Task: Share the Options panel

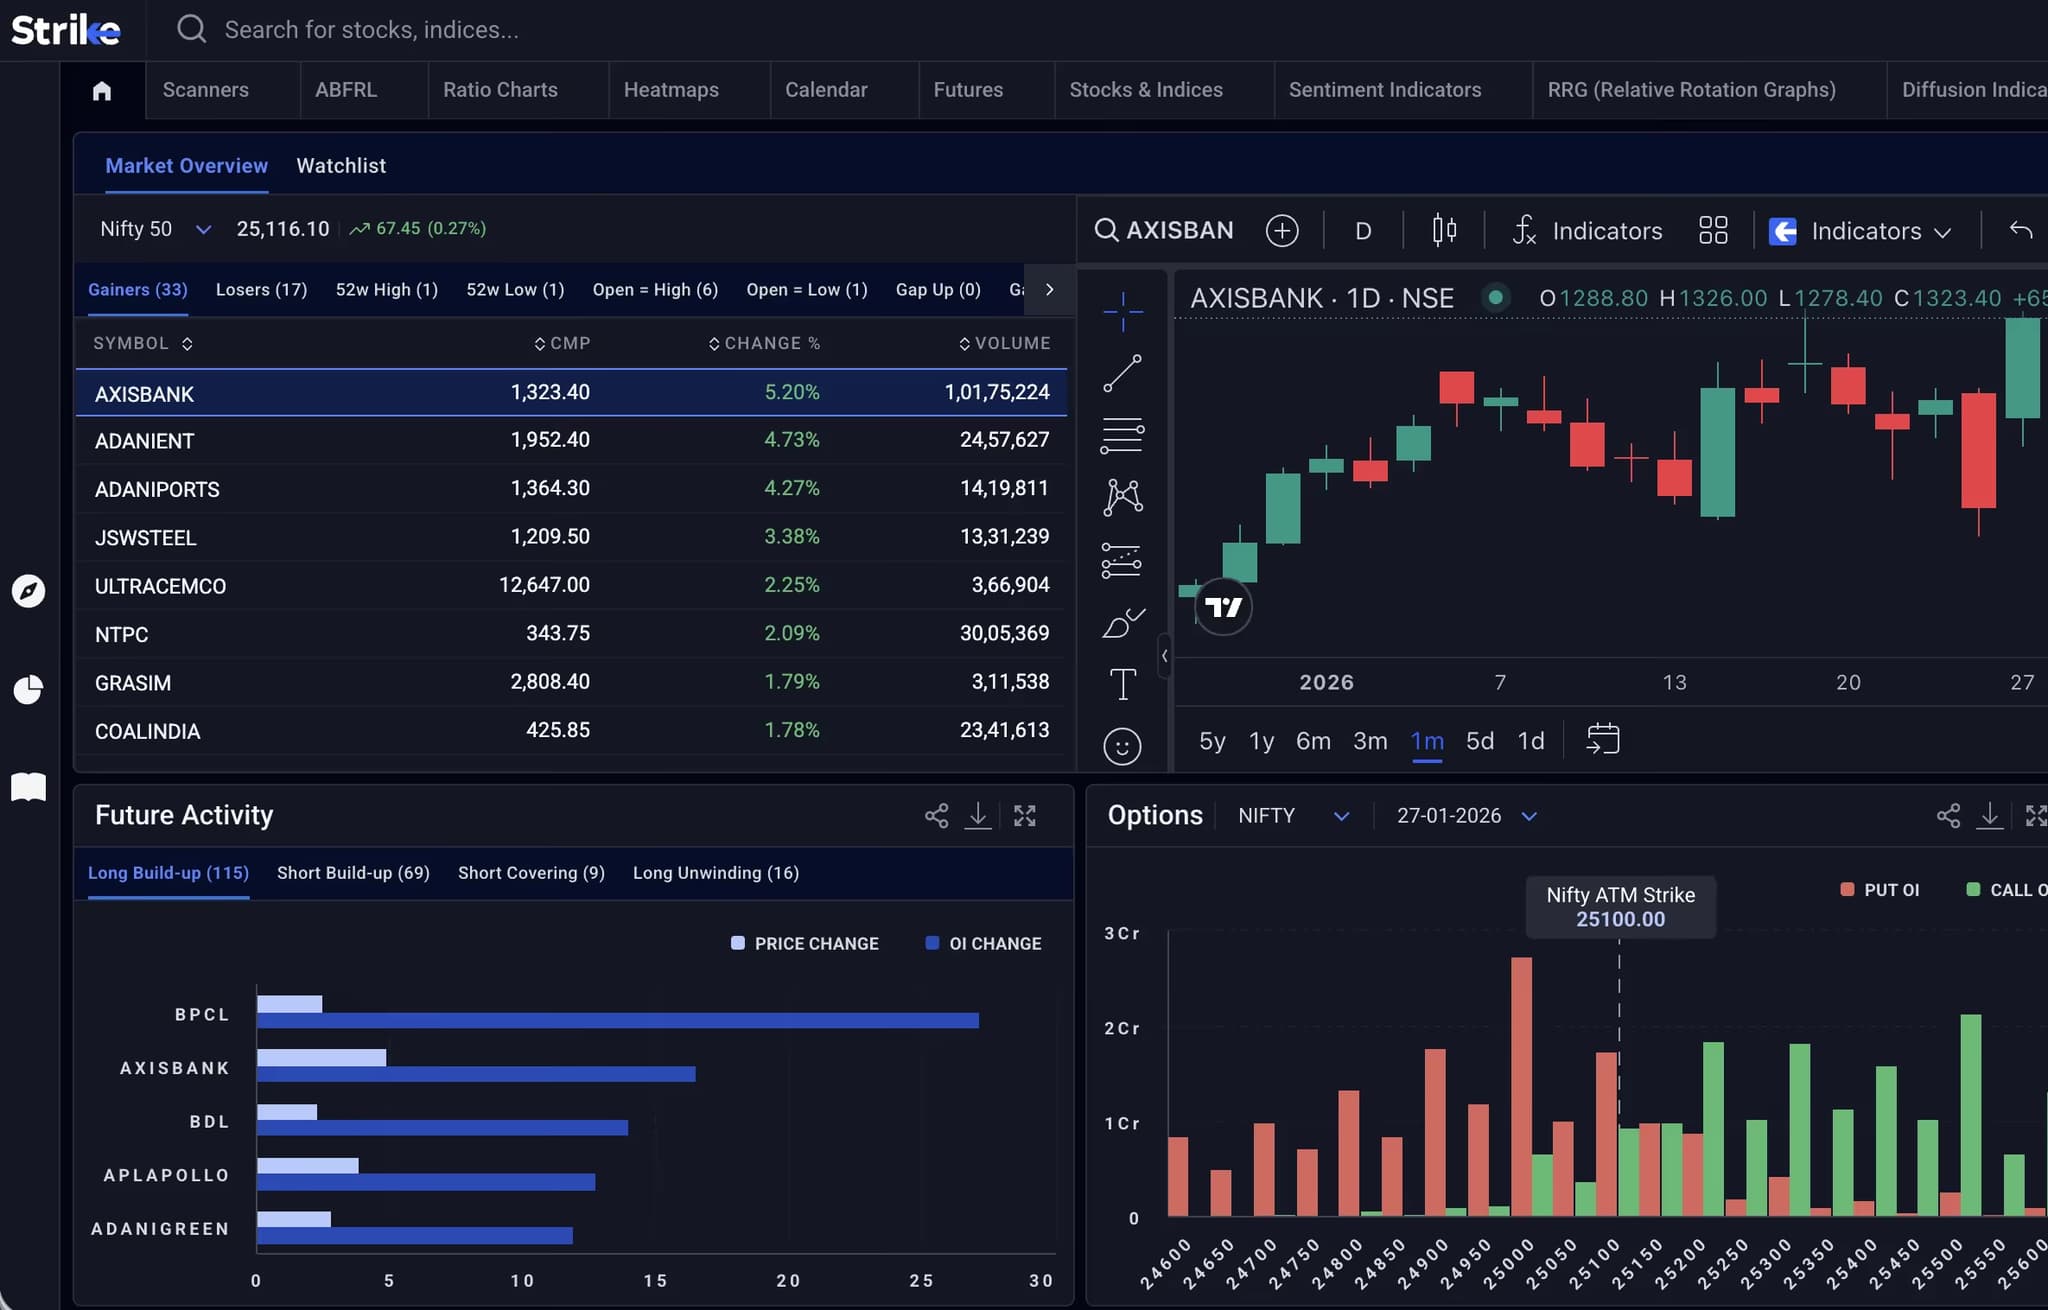Action: [1948, 816]
